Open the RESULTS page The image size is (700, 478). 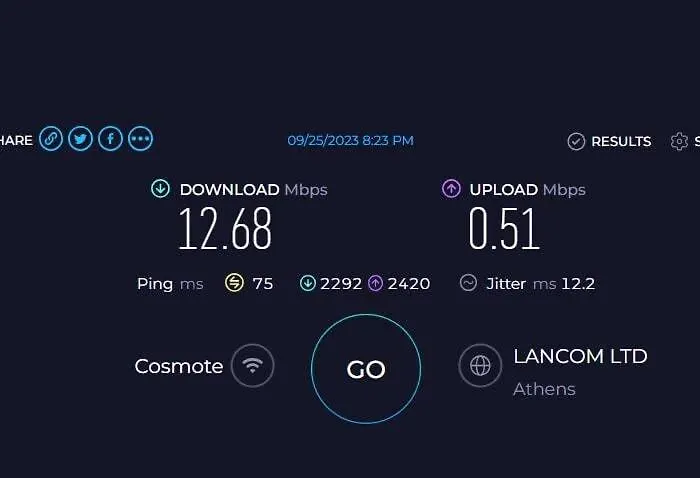pyautogui.click(x=621, y=141)
